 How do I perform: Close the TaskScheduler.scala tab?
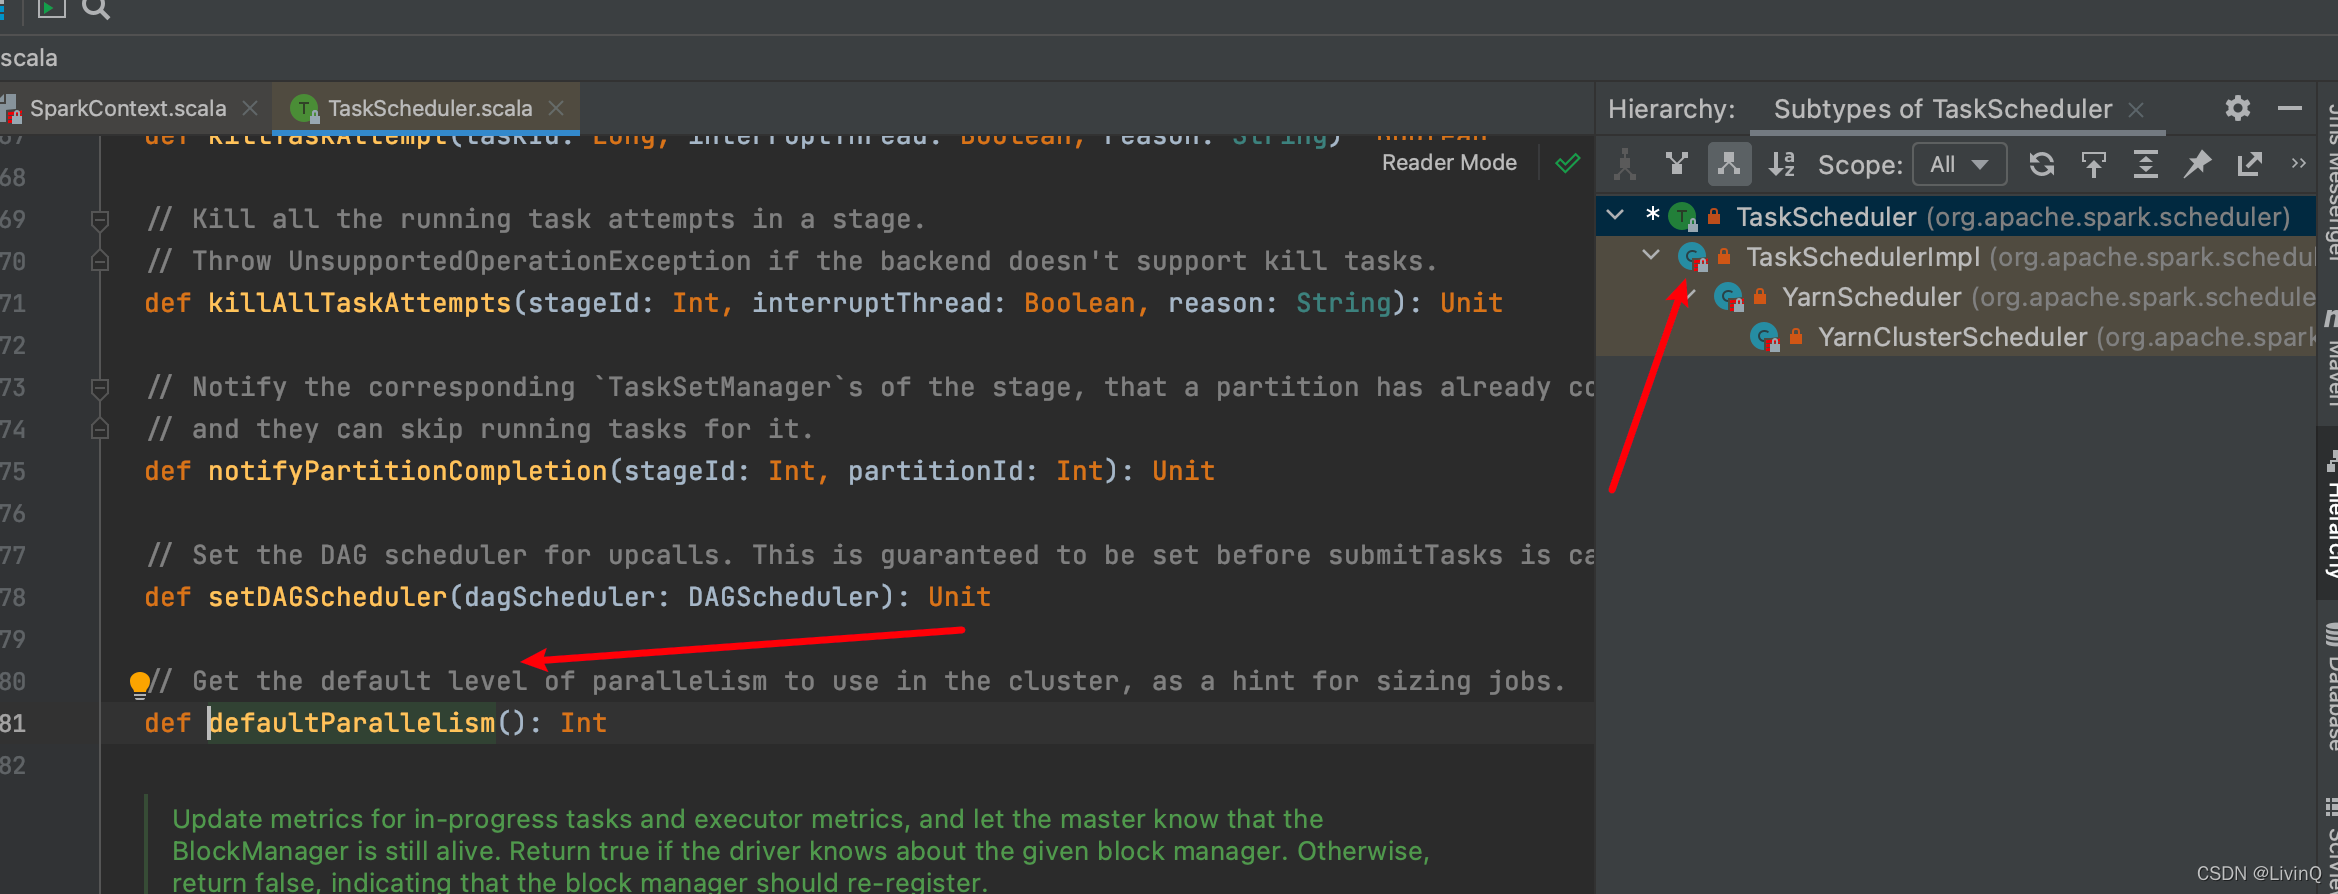coord(556,108)
